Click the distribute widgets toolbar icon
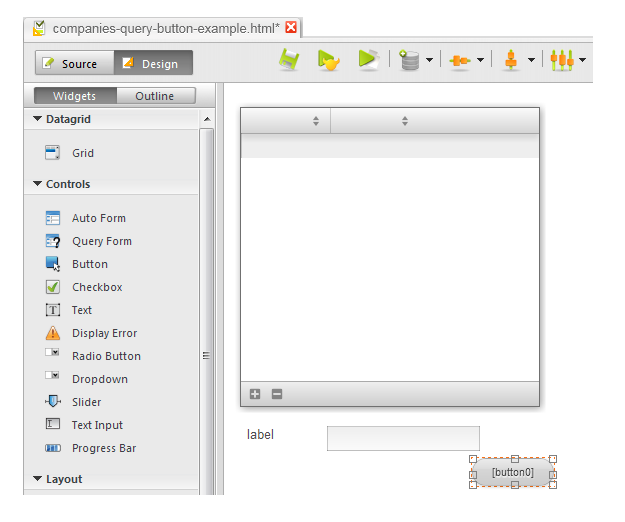 click(x=562, y=61)
